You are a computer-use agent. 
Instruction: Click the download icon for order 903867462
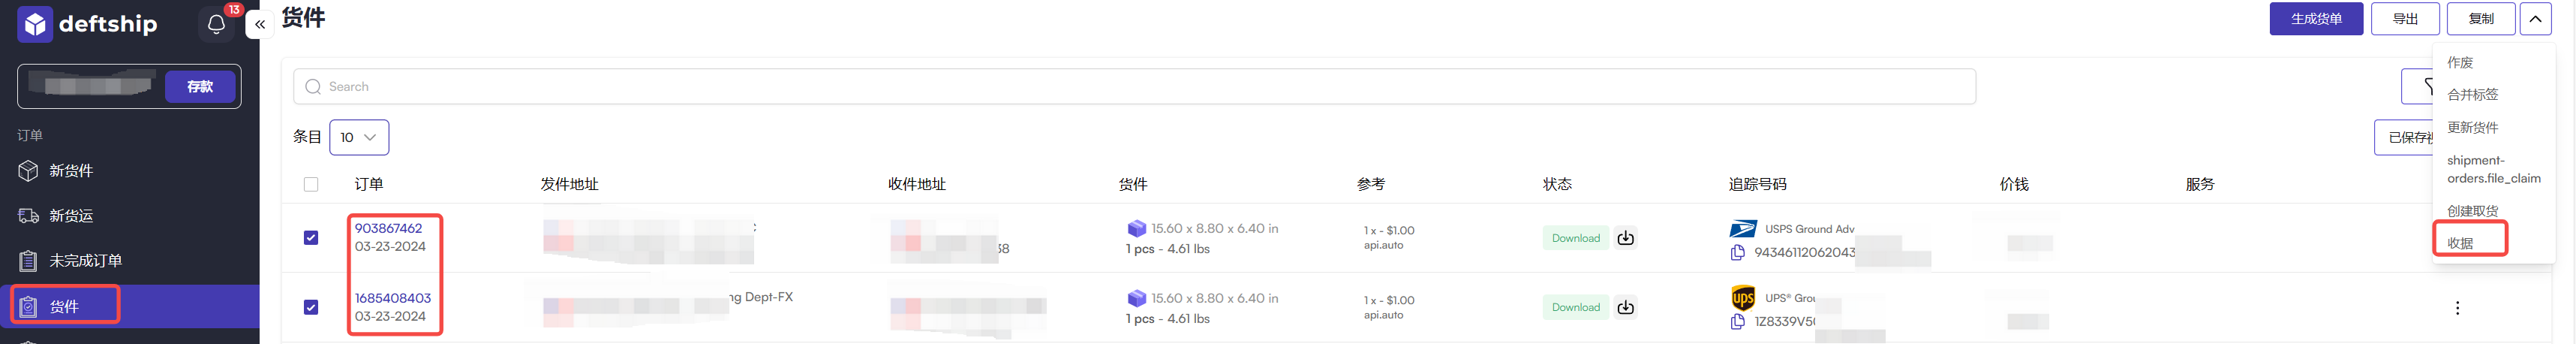(1625, 238)
